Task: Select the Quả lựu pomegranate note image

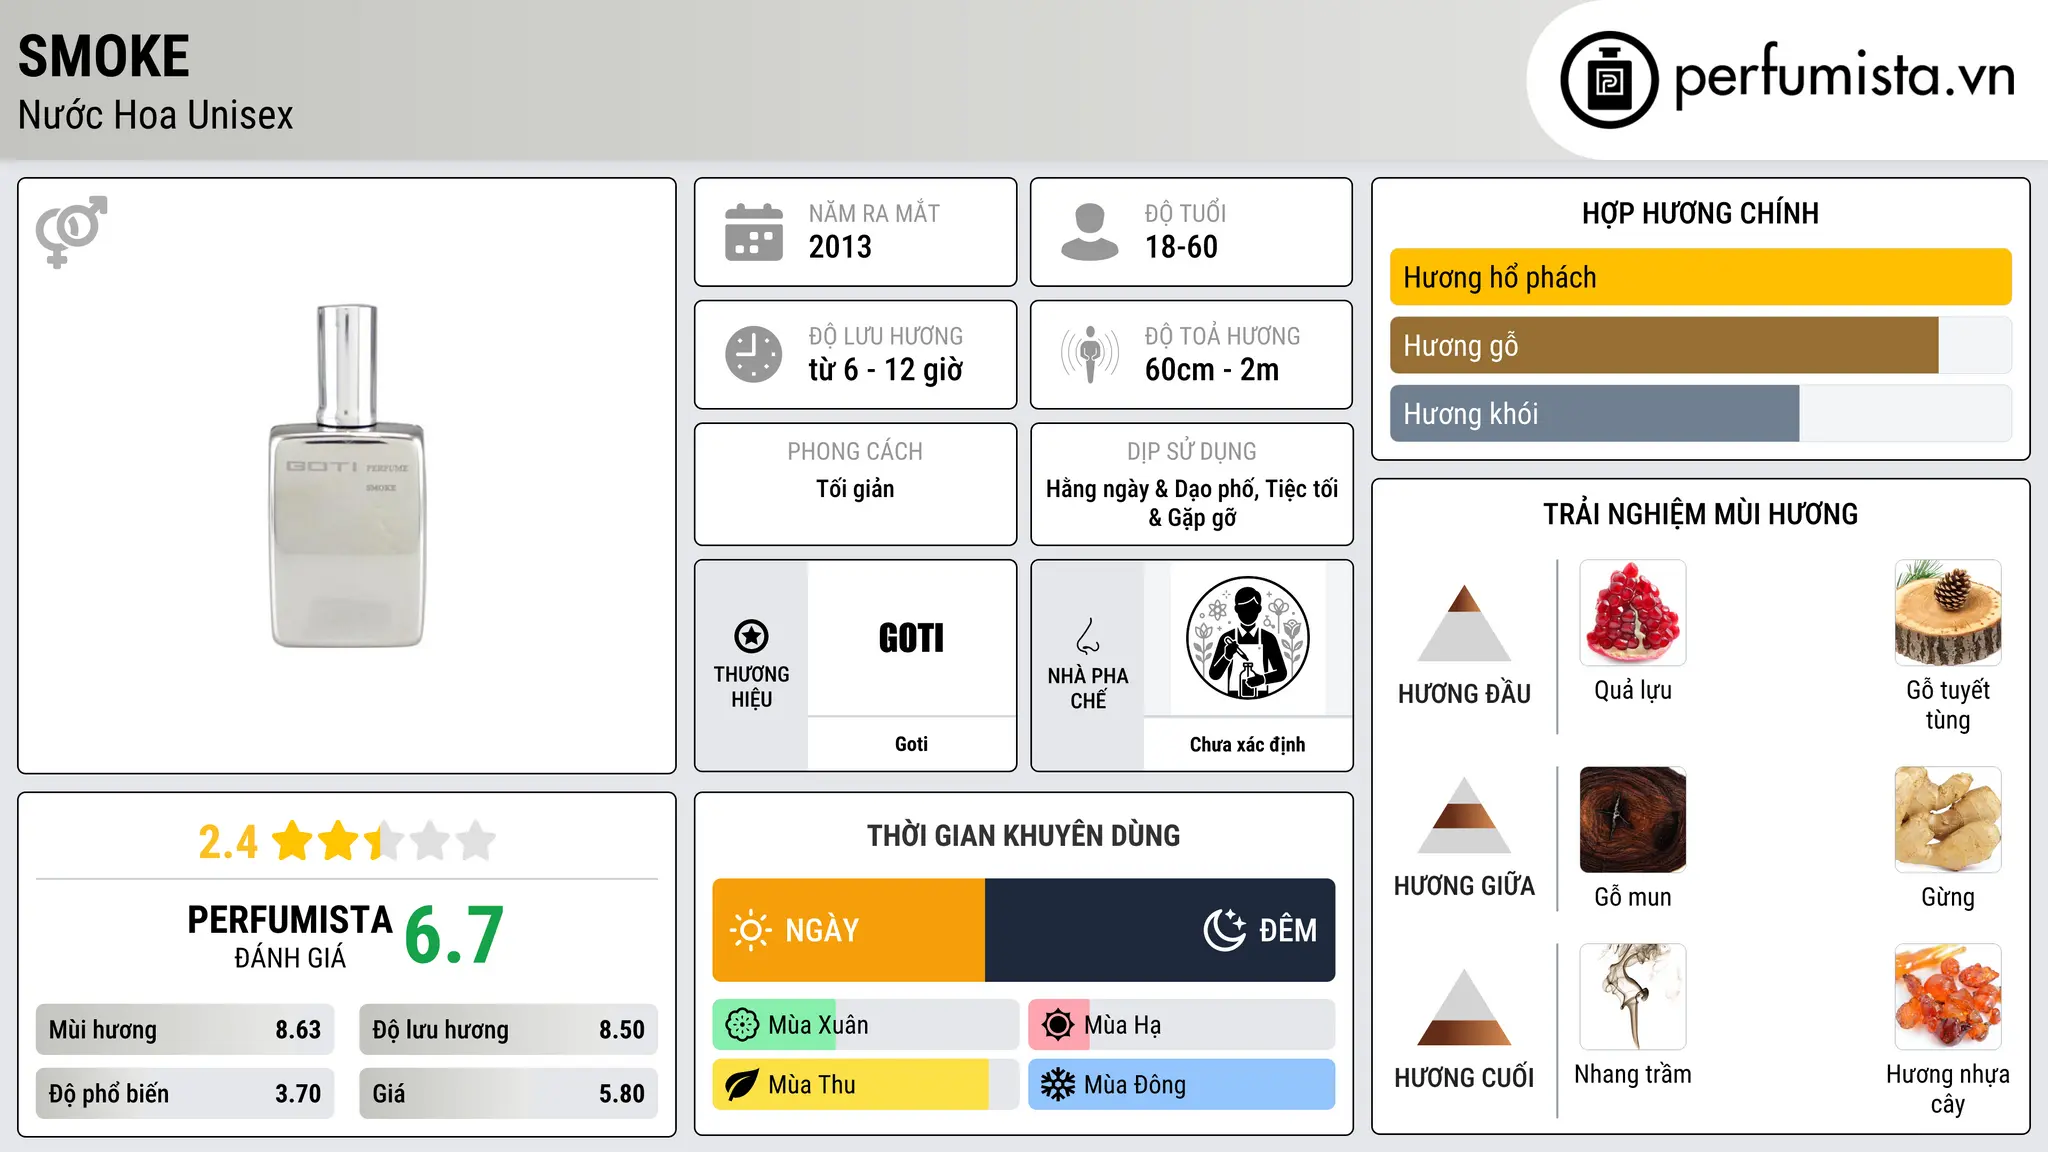Action: pyautogui.click(x=1633, y=613)
